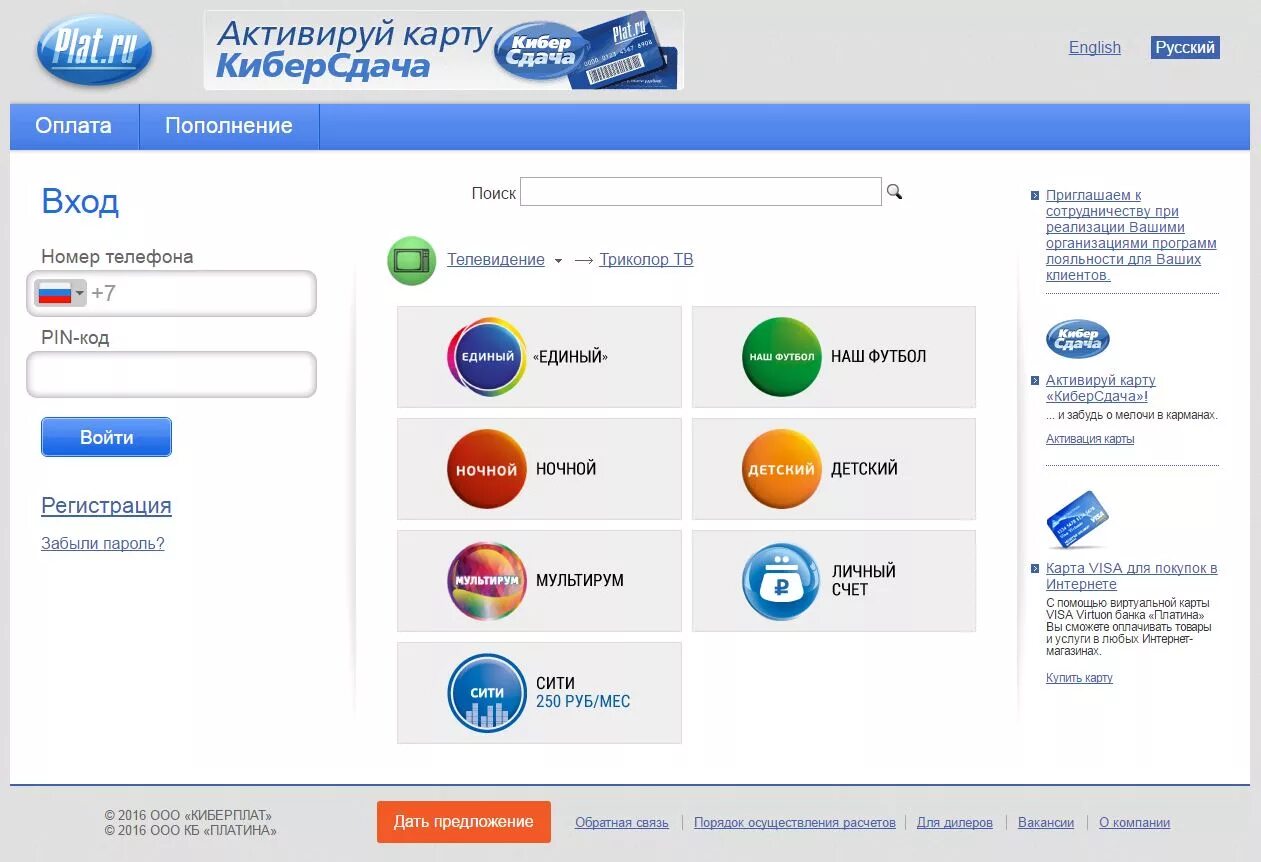Image resolution: width=1261 pixels, height=862 pixels.
Task: Open the Для дилеров footer link
Action: click(955, 823)
